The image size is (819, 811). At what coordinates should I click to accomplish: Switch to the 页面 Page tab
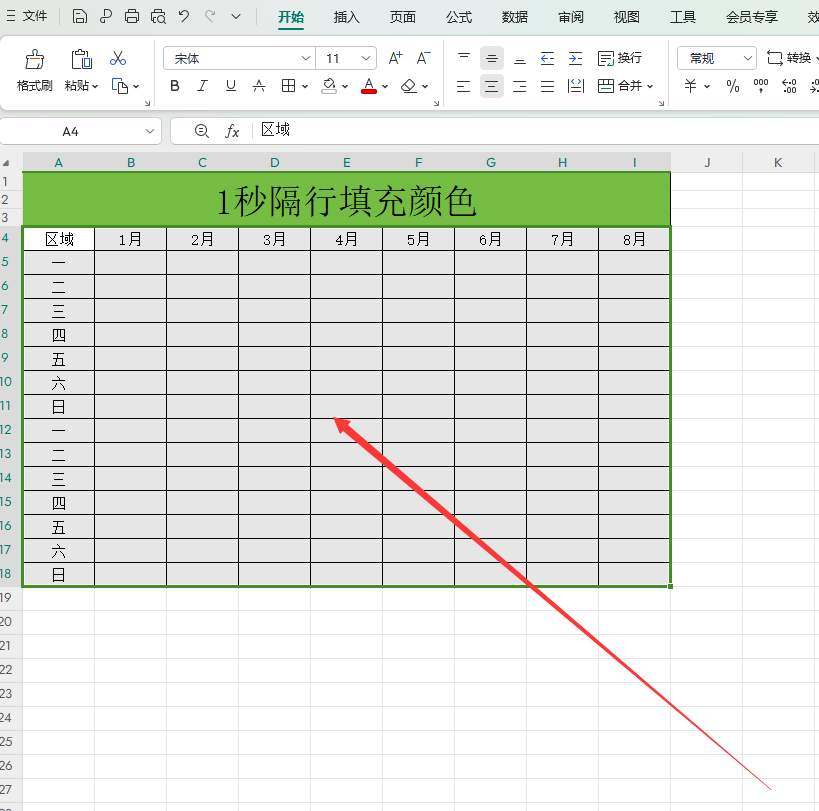pyautogui.click(x=403, y=17)
